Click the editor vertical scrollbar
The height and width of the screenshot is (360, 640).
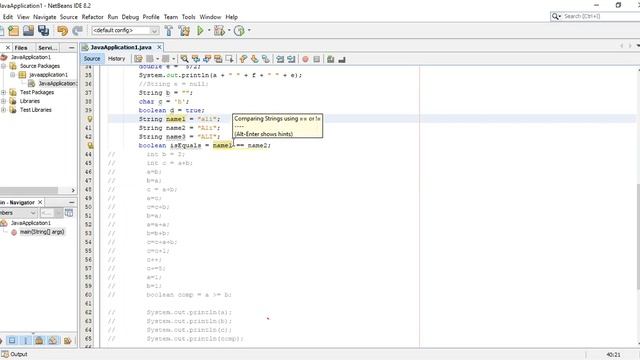tap(638, 237)
